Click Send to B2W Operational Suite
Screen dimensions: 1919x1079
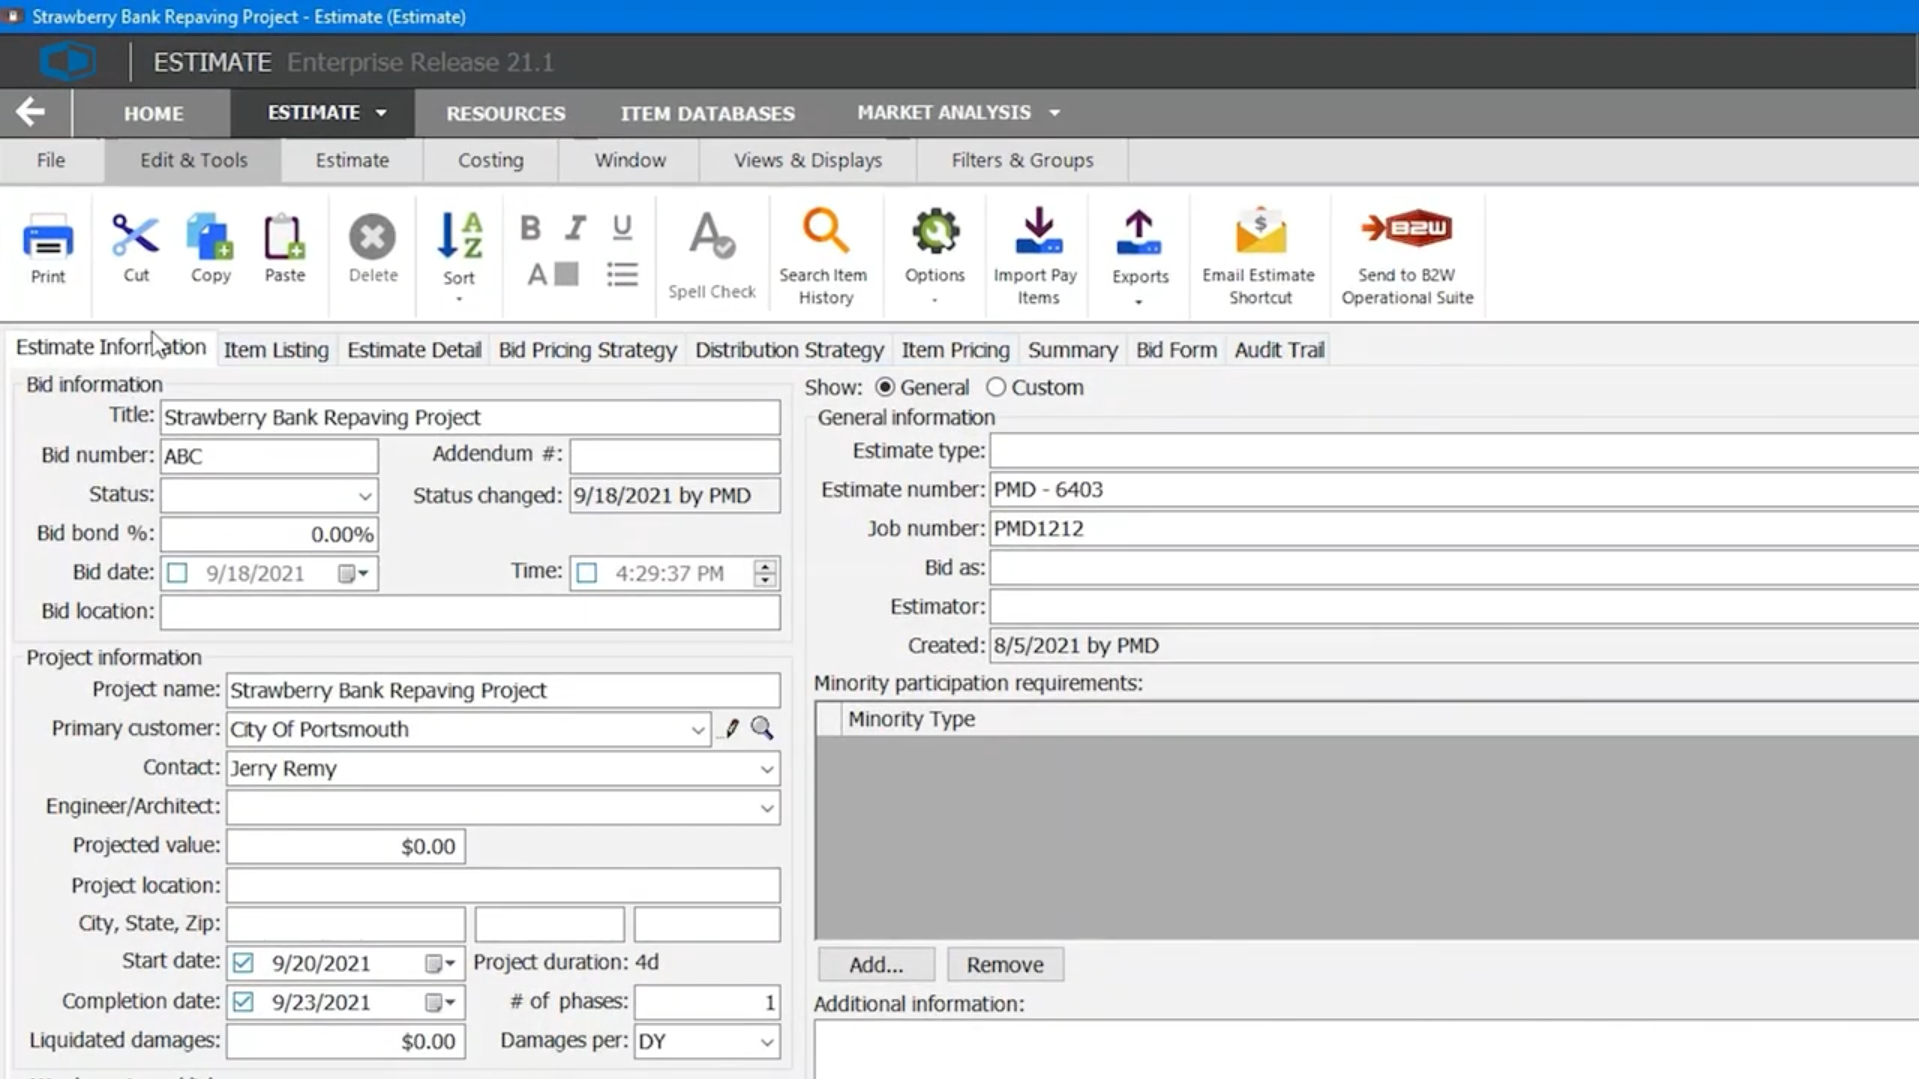click(x=1406, y=248)
